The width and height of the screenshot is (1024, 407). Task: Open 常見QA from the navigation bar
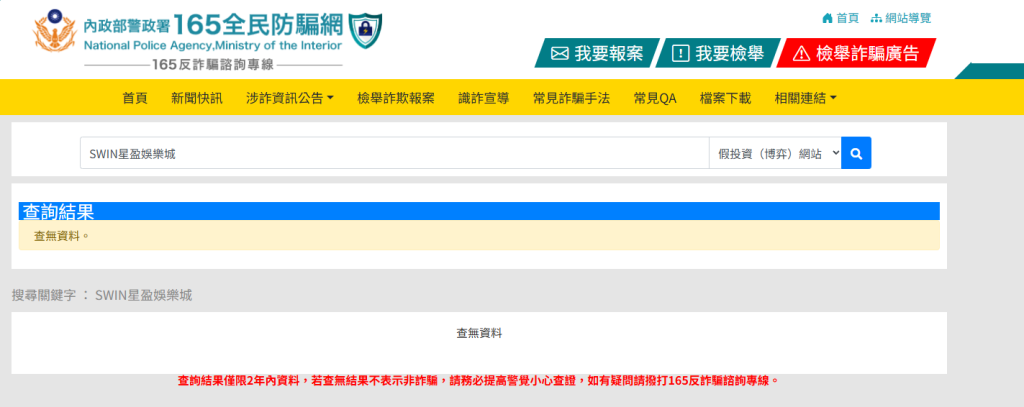point(655,98)
